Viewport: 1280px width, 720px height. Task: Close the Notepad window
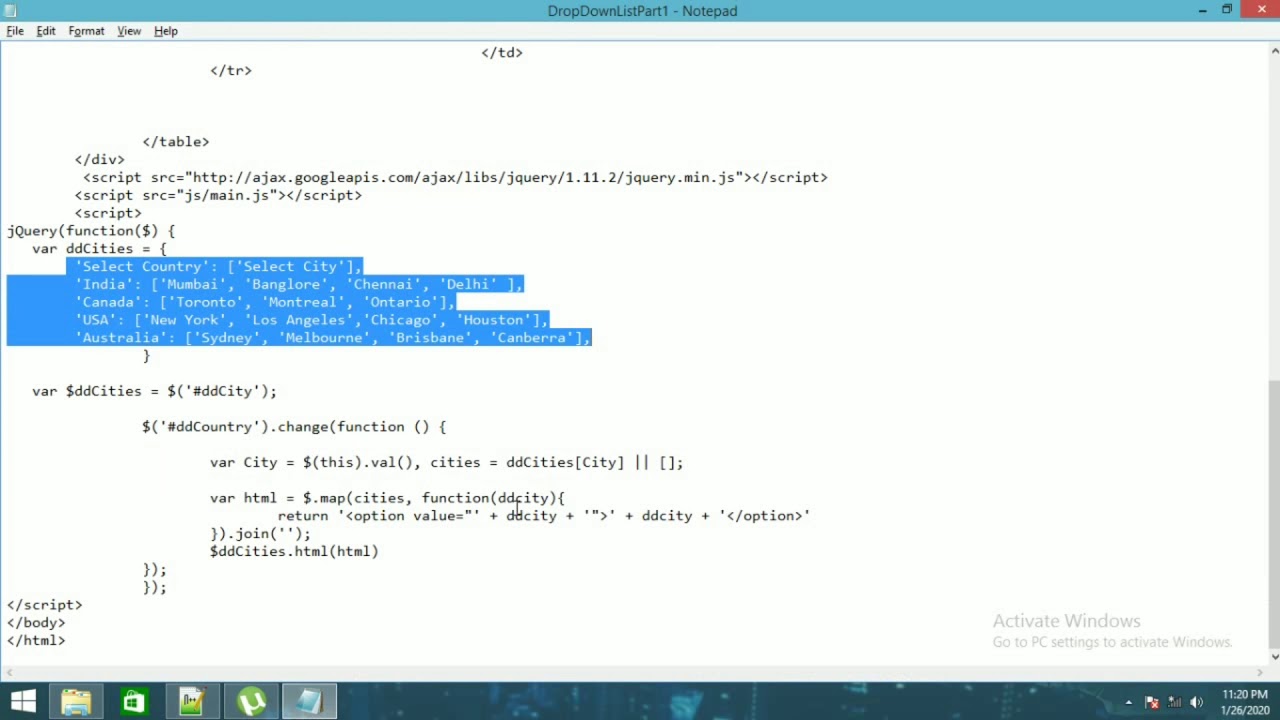(x=1261, y=10)
